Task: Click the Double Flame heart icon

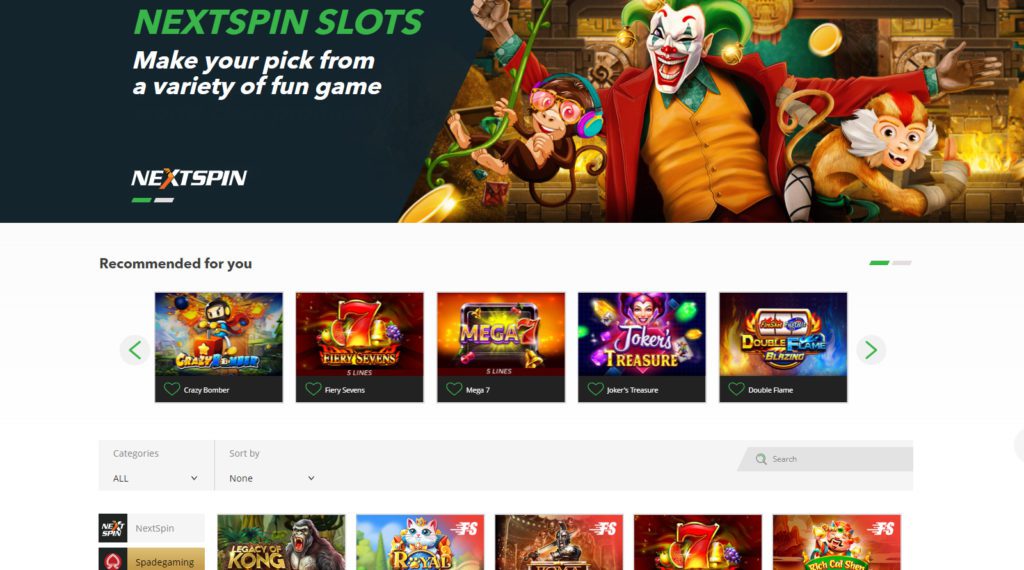Action: coord(736,389)
